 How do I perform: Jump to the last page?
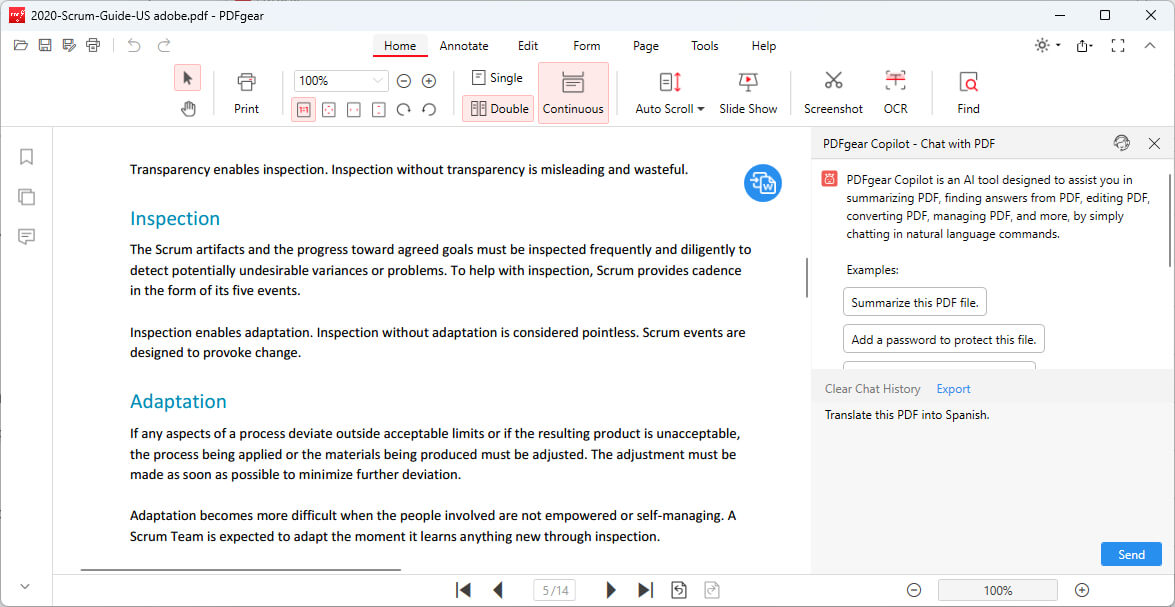pyautogui.click(x=645, y=590)
